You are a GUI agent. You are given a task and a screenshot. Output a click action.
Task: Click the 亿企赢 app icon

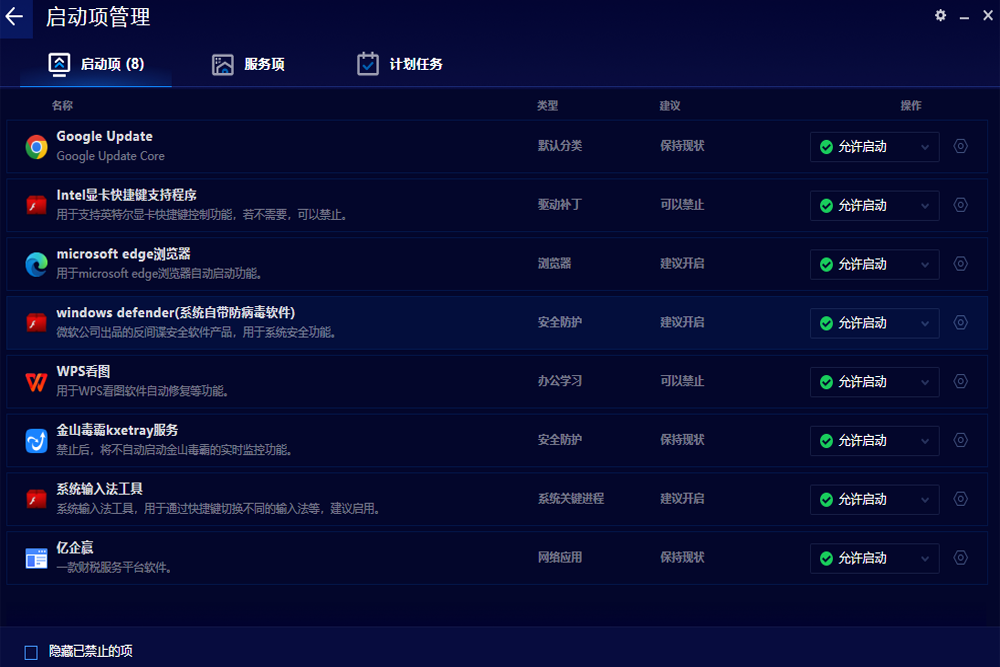(37, 558)
